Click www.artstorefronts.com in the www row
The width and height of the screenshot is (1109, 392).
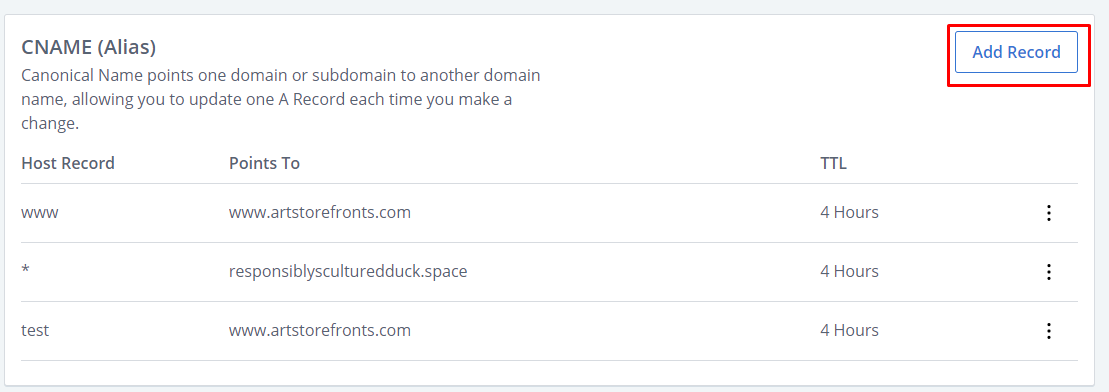[320, 212]
